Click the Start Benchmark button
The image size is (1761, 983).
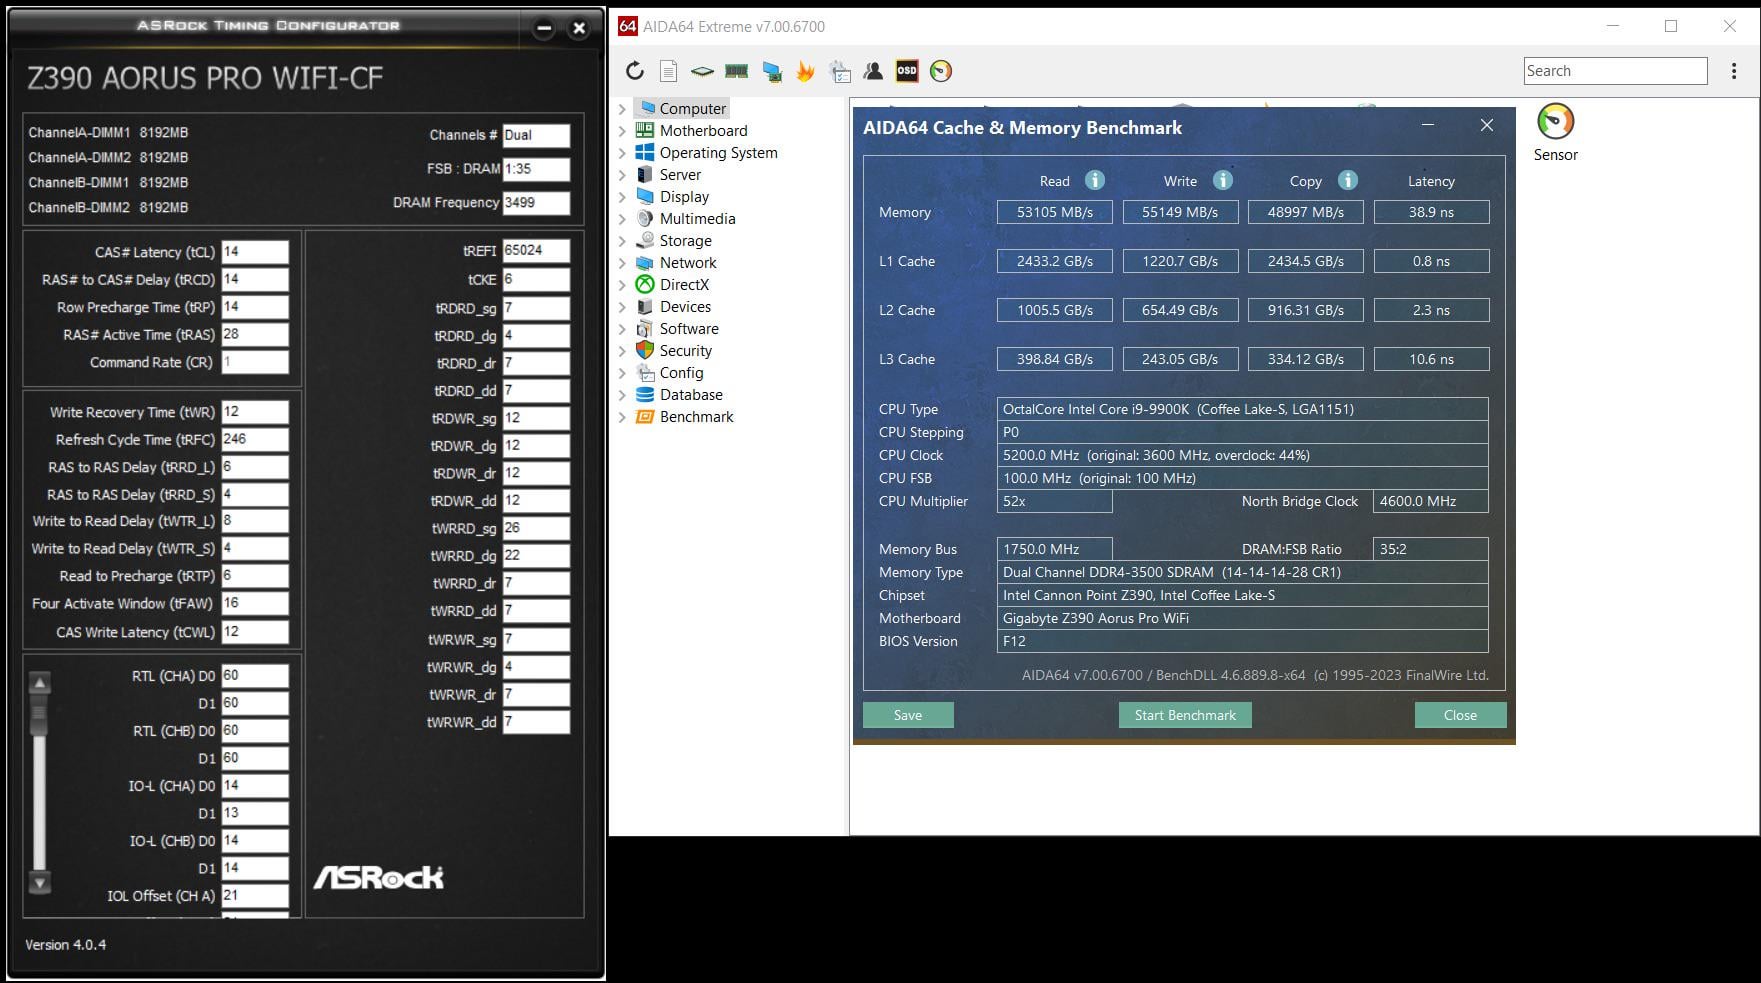click(1185, 715)
